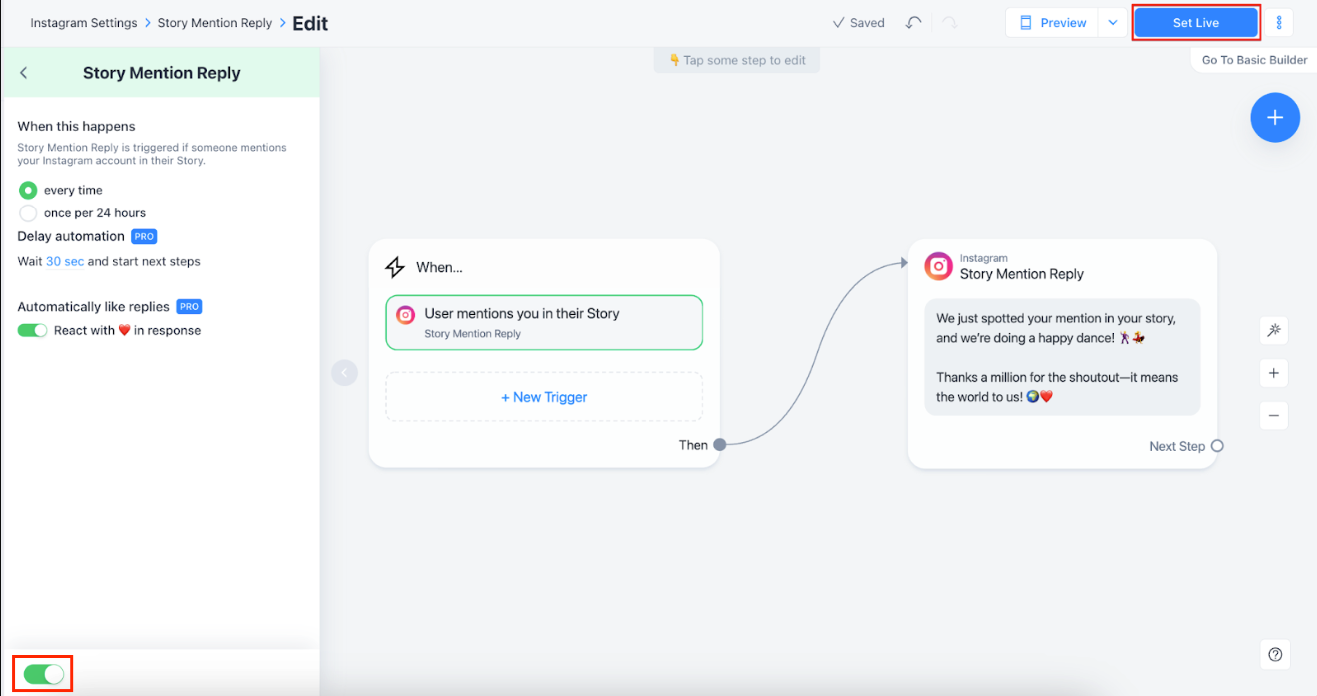
Task: Click the '+ New Trigger' link
Action: (x=544, y=397)
